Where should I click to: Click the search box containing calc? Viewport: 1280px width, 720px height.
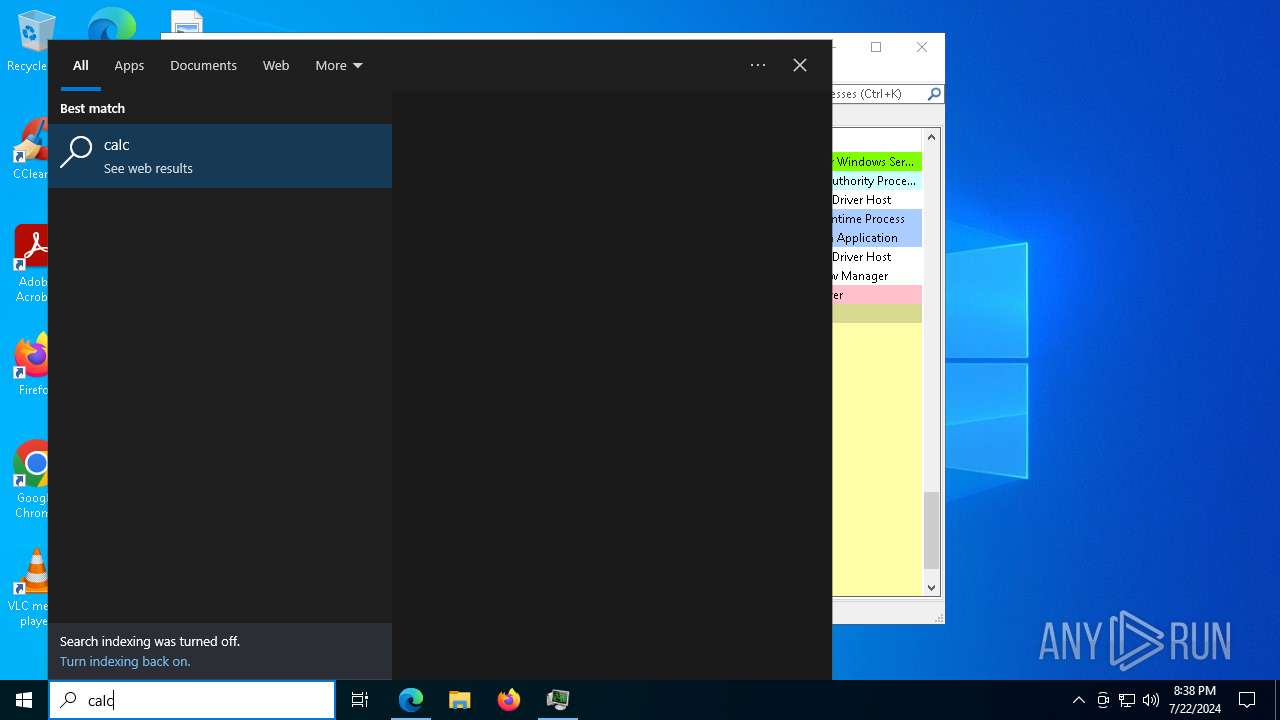tap(192, 700)
